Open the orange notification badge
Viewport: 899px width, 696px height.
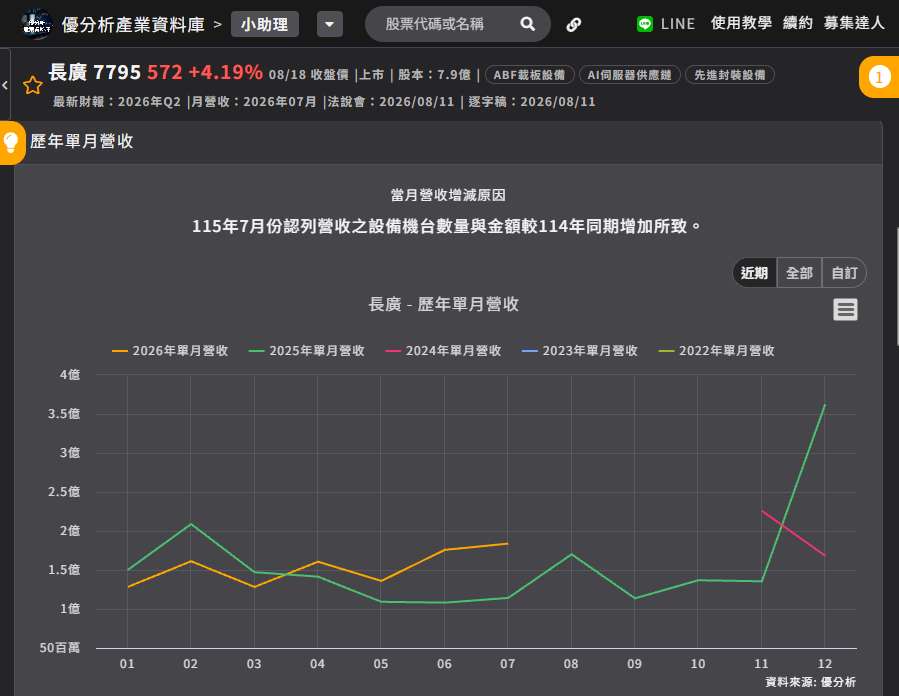click(879, 77)
